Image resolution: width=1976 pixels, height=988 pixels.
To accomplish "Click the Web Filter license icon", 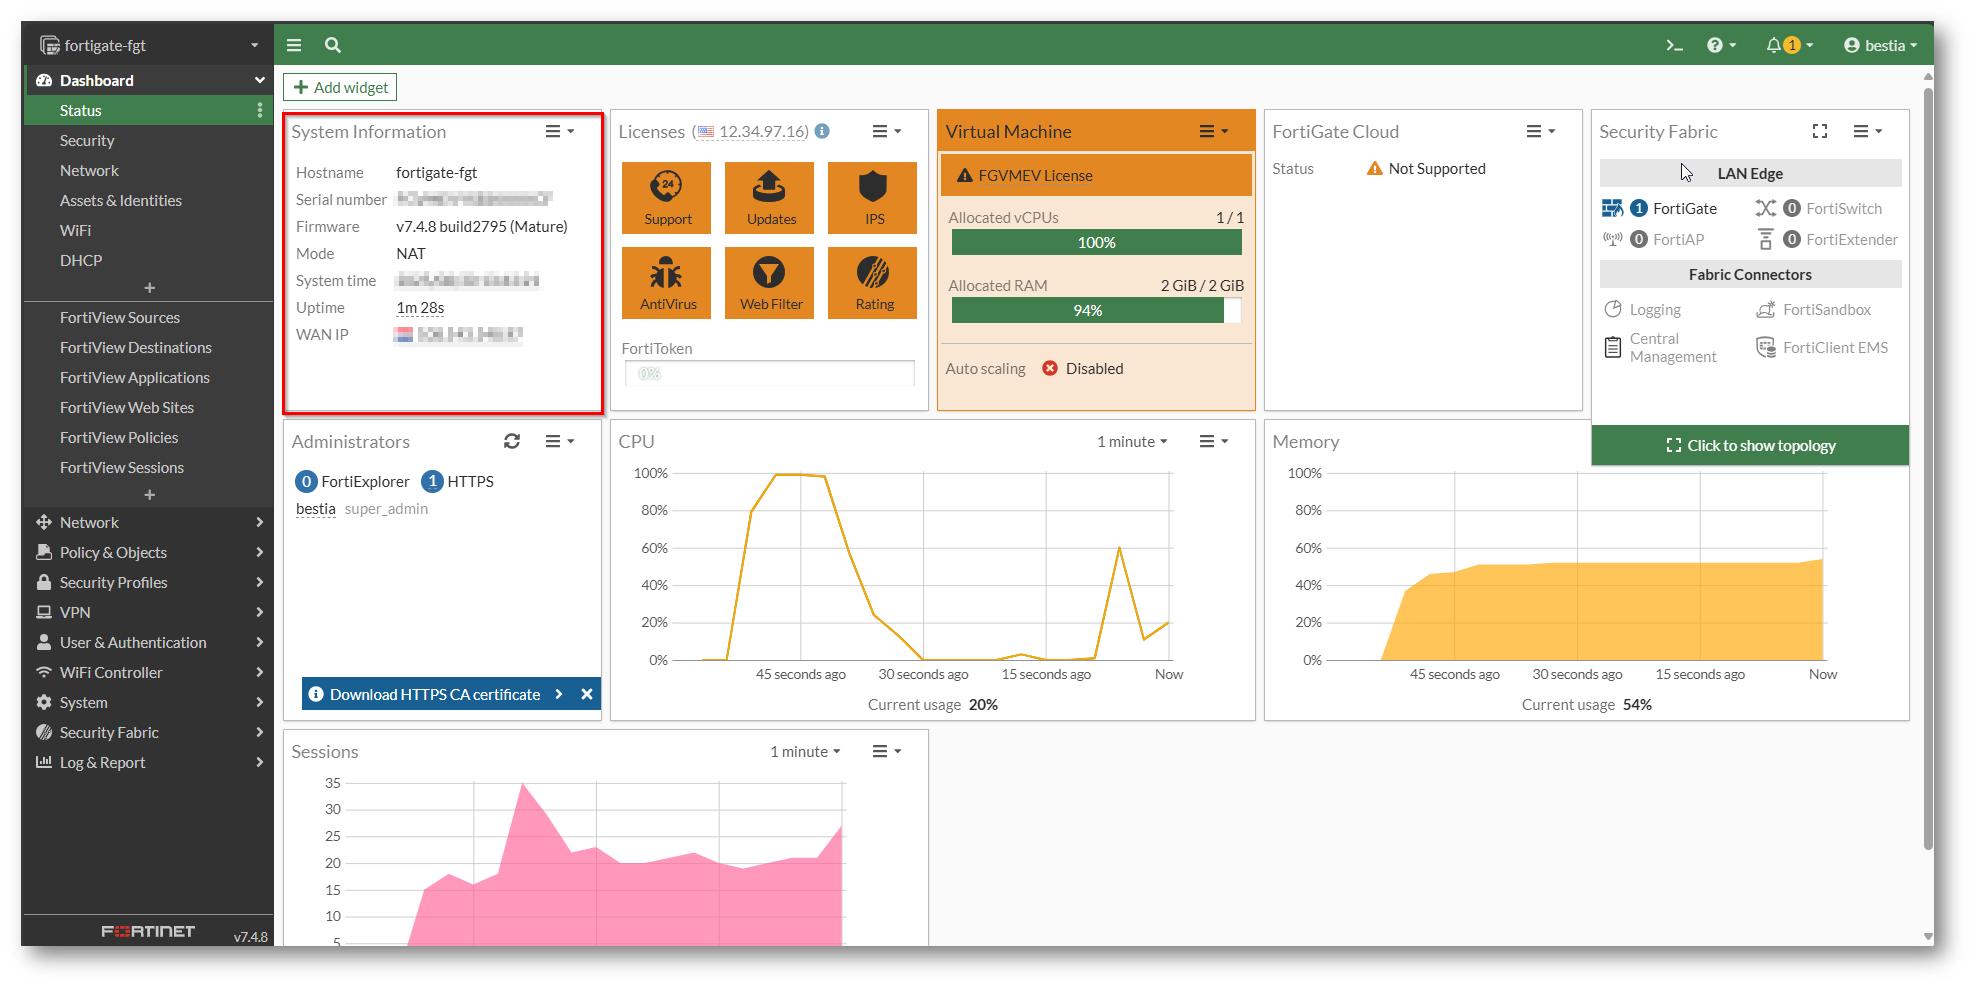I will 770,283.
